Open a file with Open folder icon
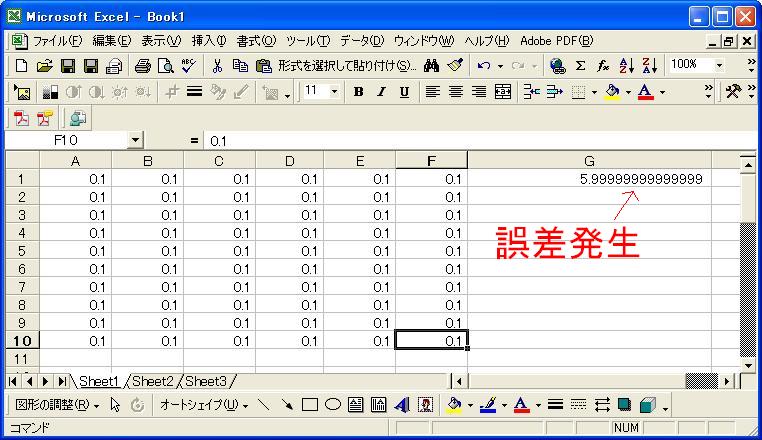 pos(44,65)
